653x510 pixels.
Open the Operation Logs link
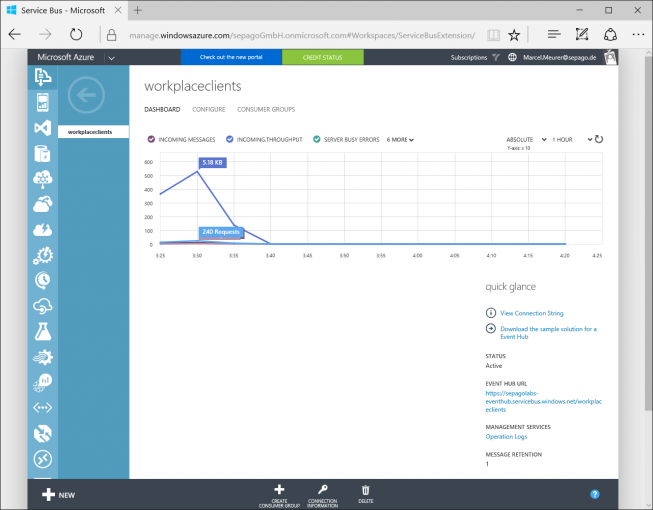pyautogui.click(x=506, y=436)
